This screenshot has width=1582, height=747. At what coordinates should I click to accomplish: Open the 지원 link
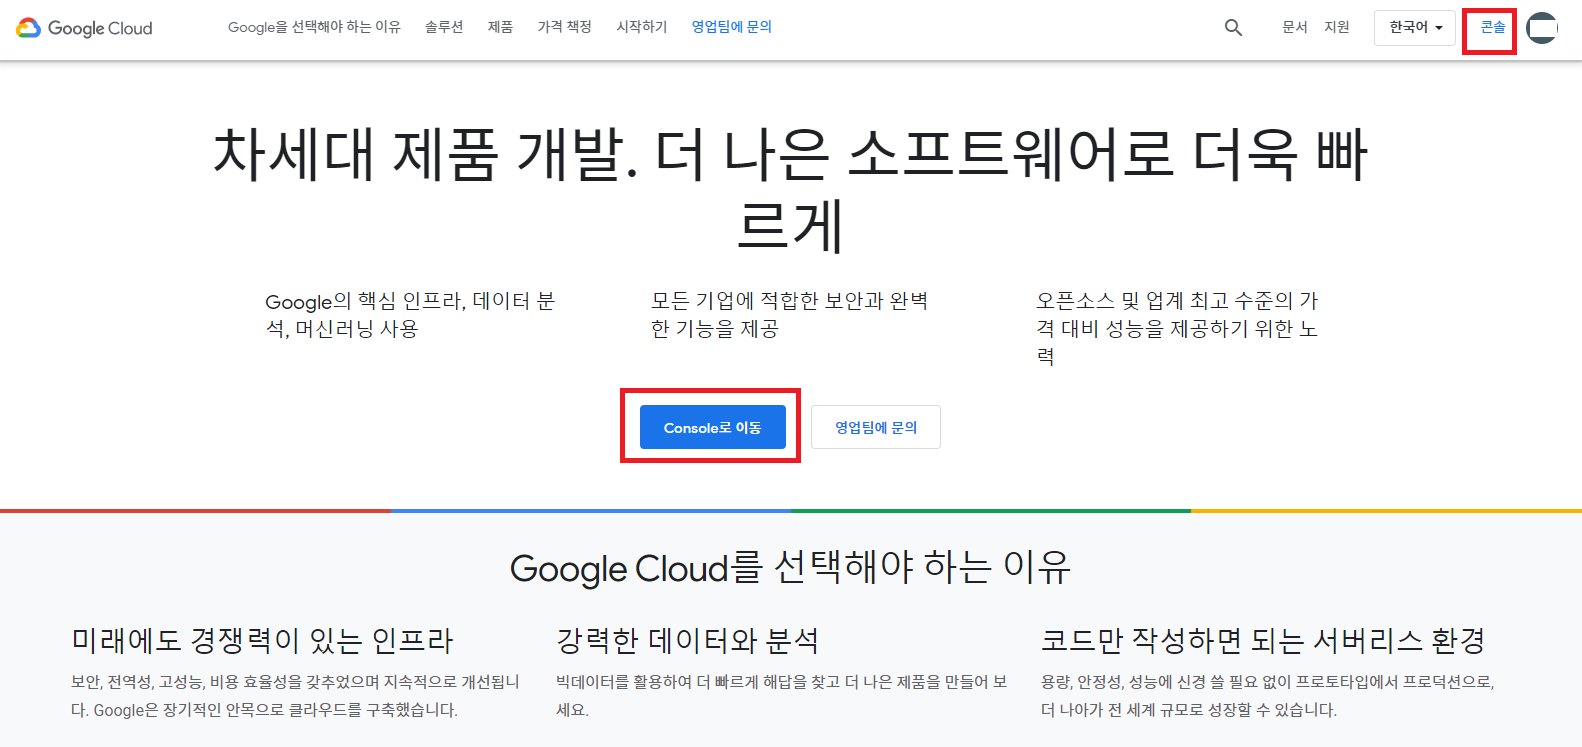pyautogui.click(x=1337, y=27)
